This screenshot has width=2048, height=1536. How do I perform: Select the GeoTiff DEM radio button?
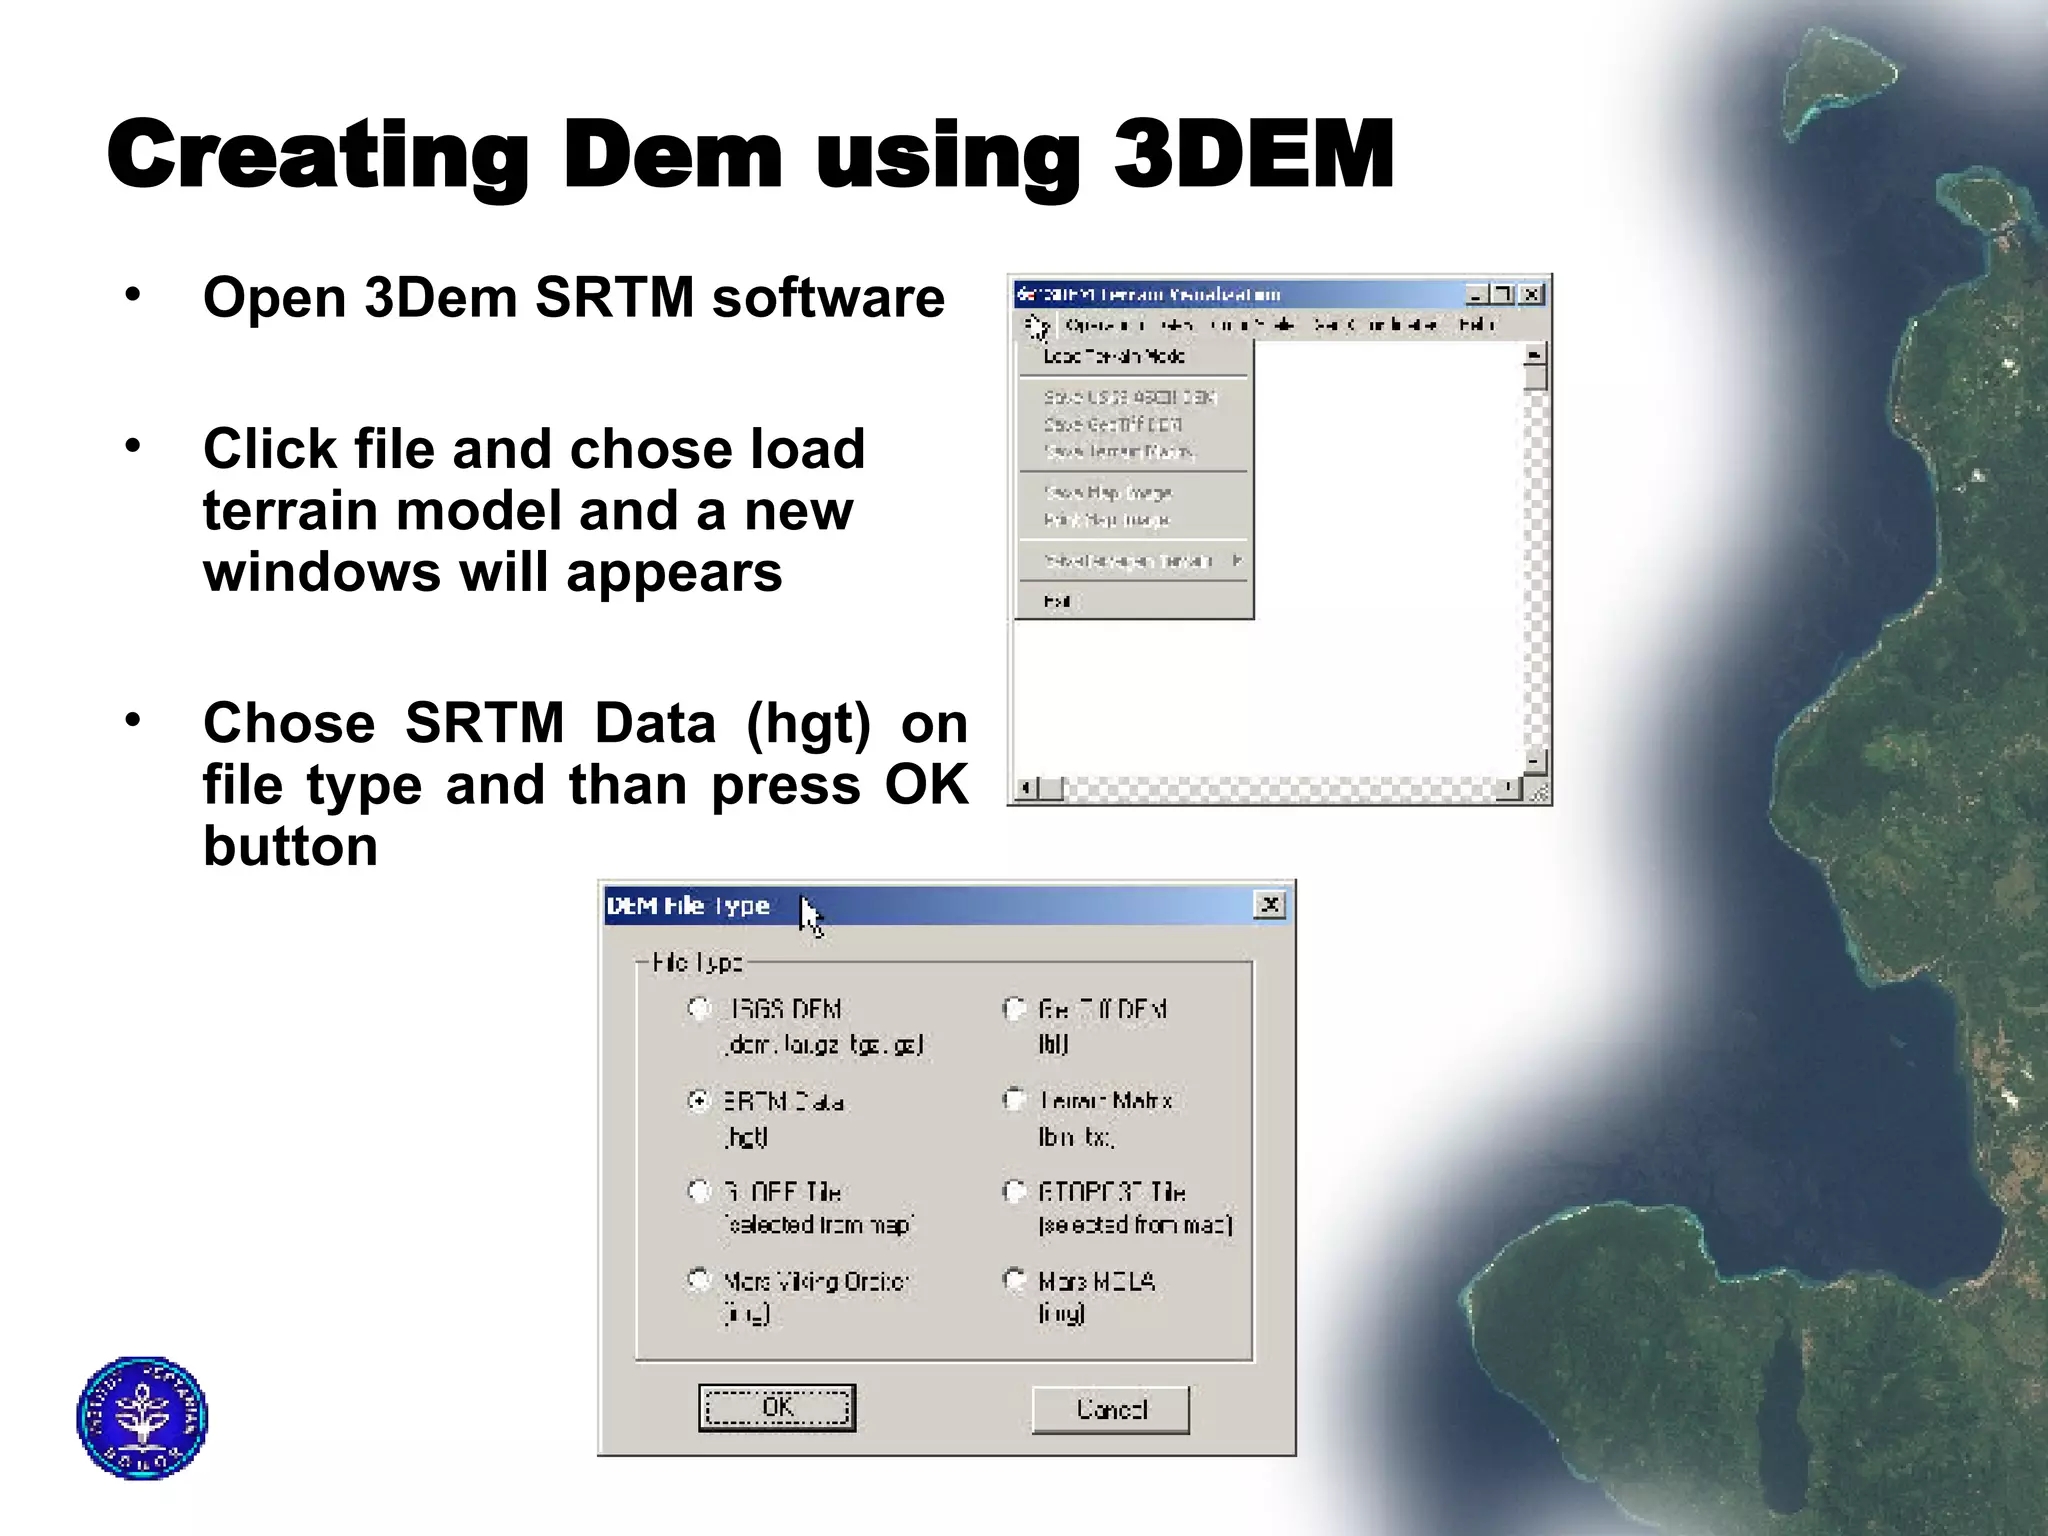[1014, 1008]
